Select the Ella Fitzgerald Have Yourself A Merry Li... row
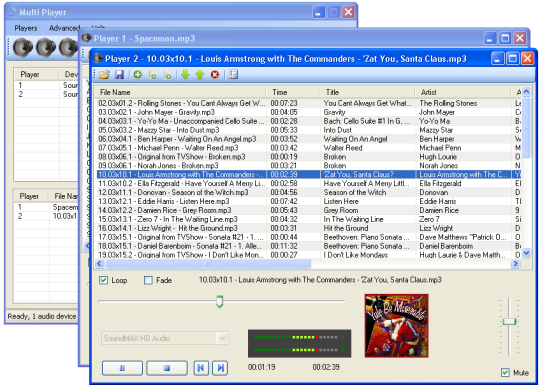 (308, 183)
